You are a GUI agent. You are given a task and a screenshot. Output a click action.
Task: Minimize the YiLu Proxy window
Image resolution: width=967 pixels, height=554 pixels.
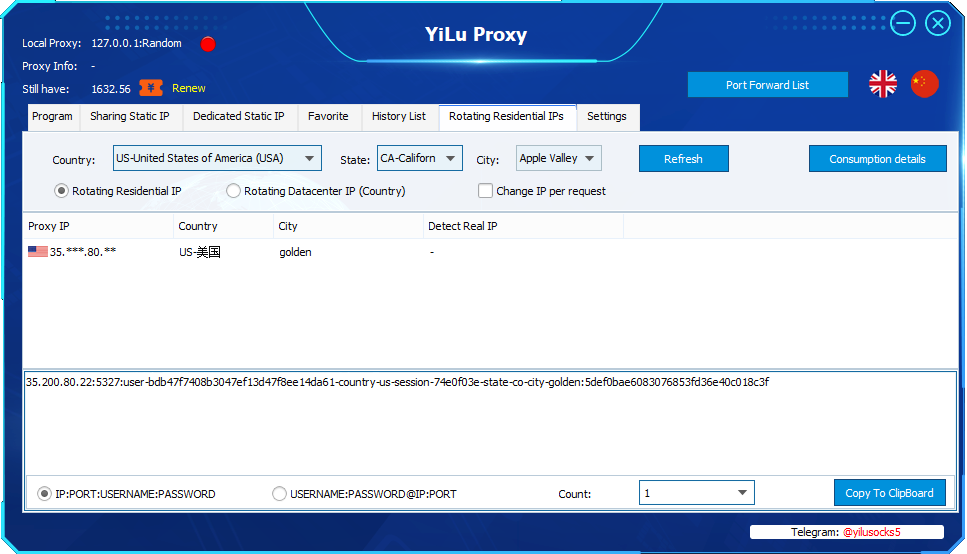click(903, 23)
